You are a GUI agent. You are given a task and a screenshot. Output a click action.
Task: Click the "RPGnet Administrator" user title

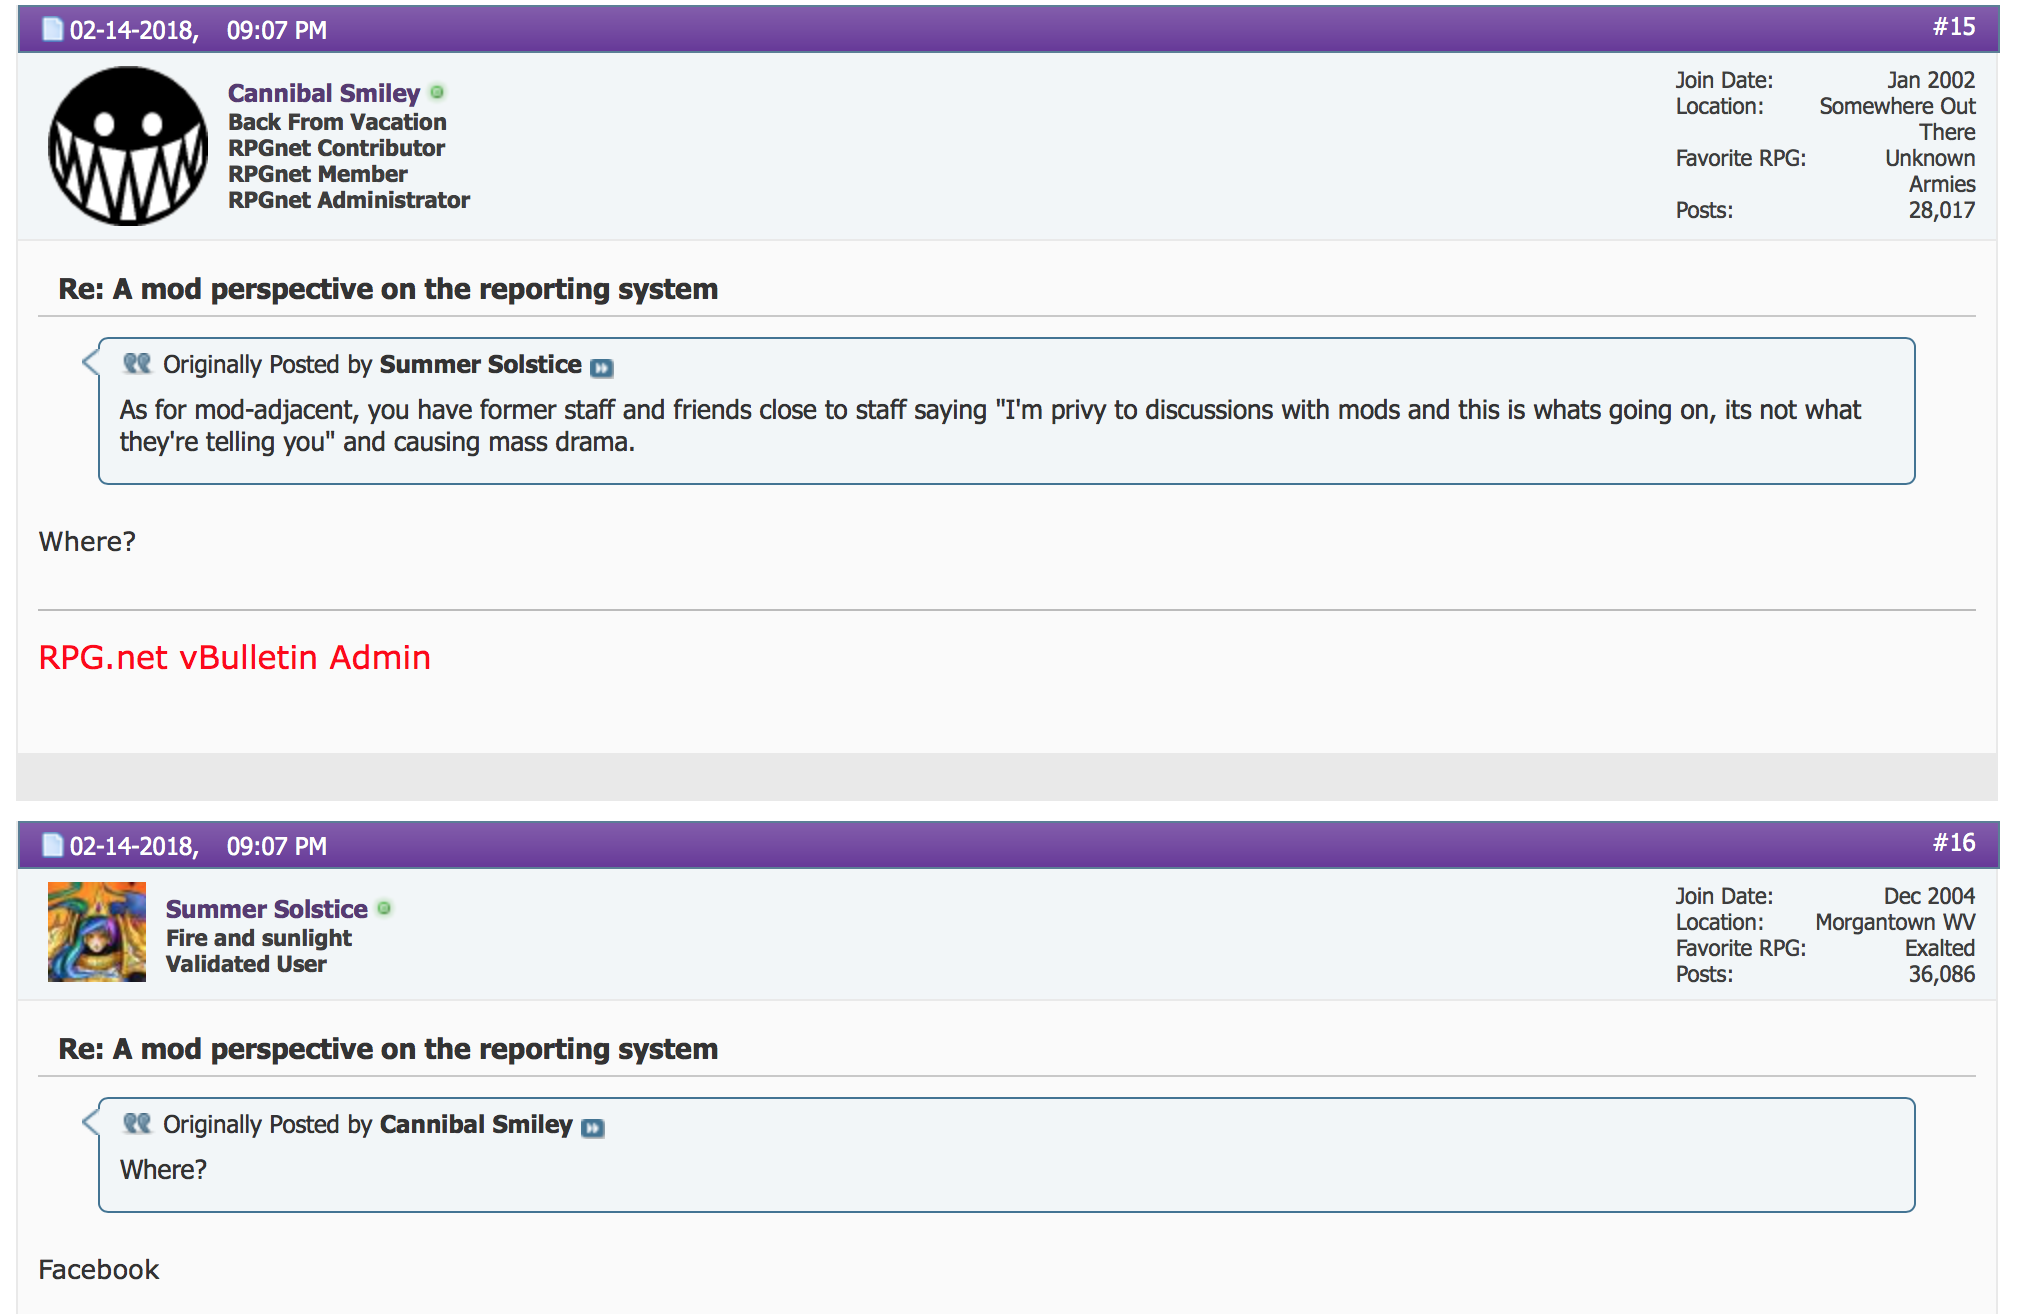(349, 200)
